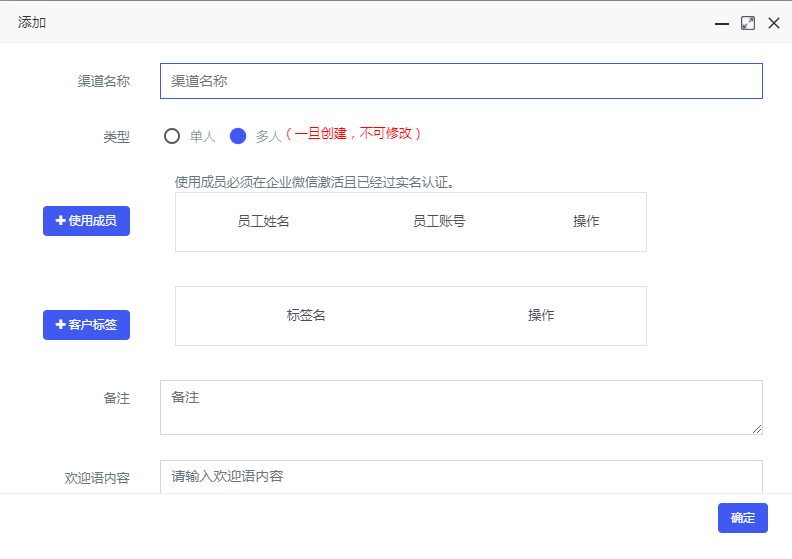Maximize the 添加 dialog window
792x559 pixels.
(747, 23)
